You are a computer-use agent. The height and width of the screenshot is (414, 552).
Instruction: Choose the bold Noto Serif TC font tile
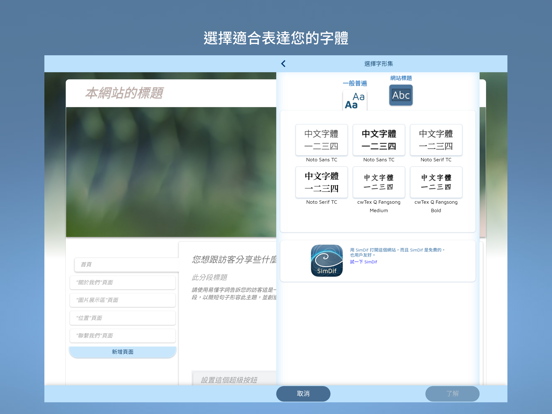click(x=321, y=182)
